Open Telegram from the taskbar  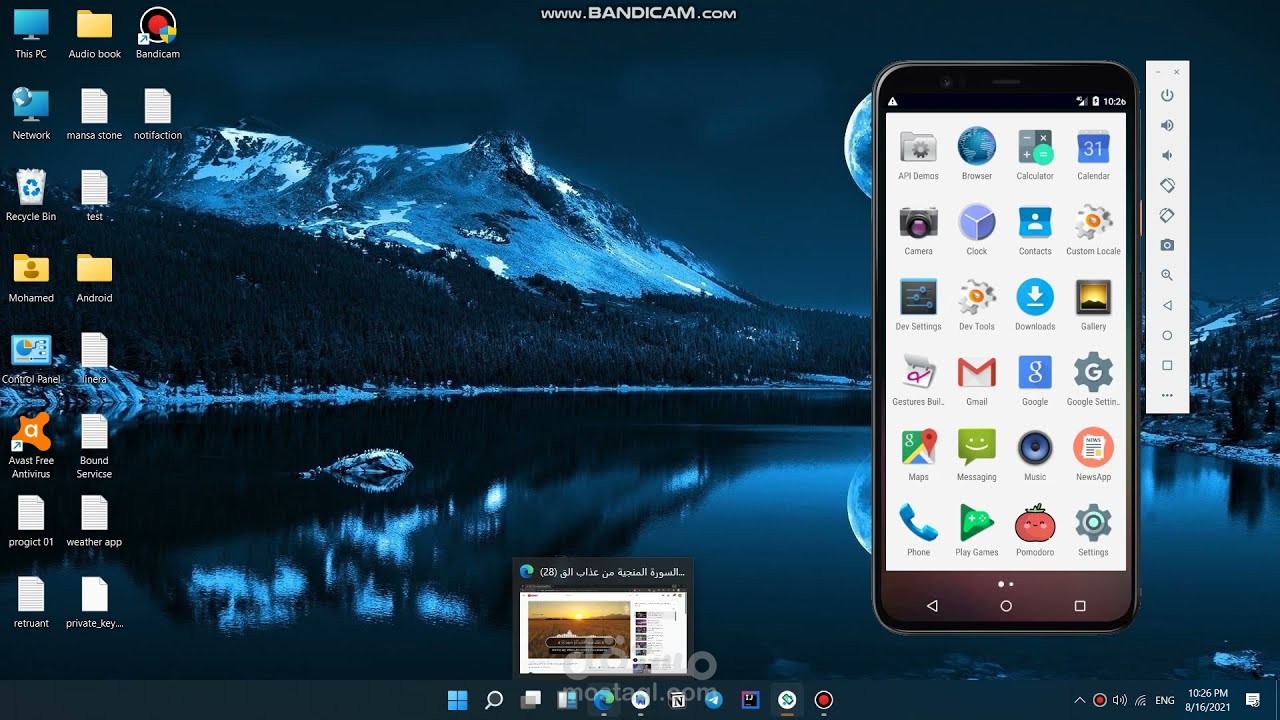click(714, 700)
